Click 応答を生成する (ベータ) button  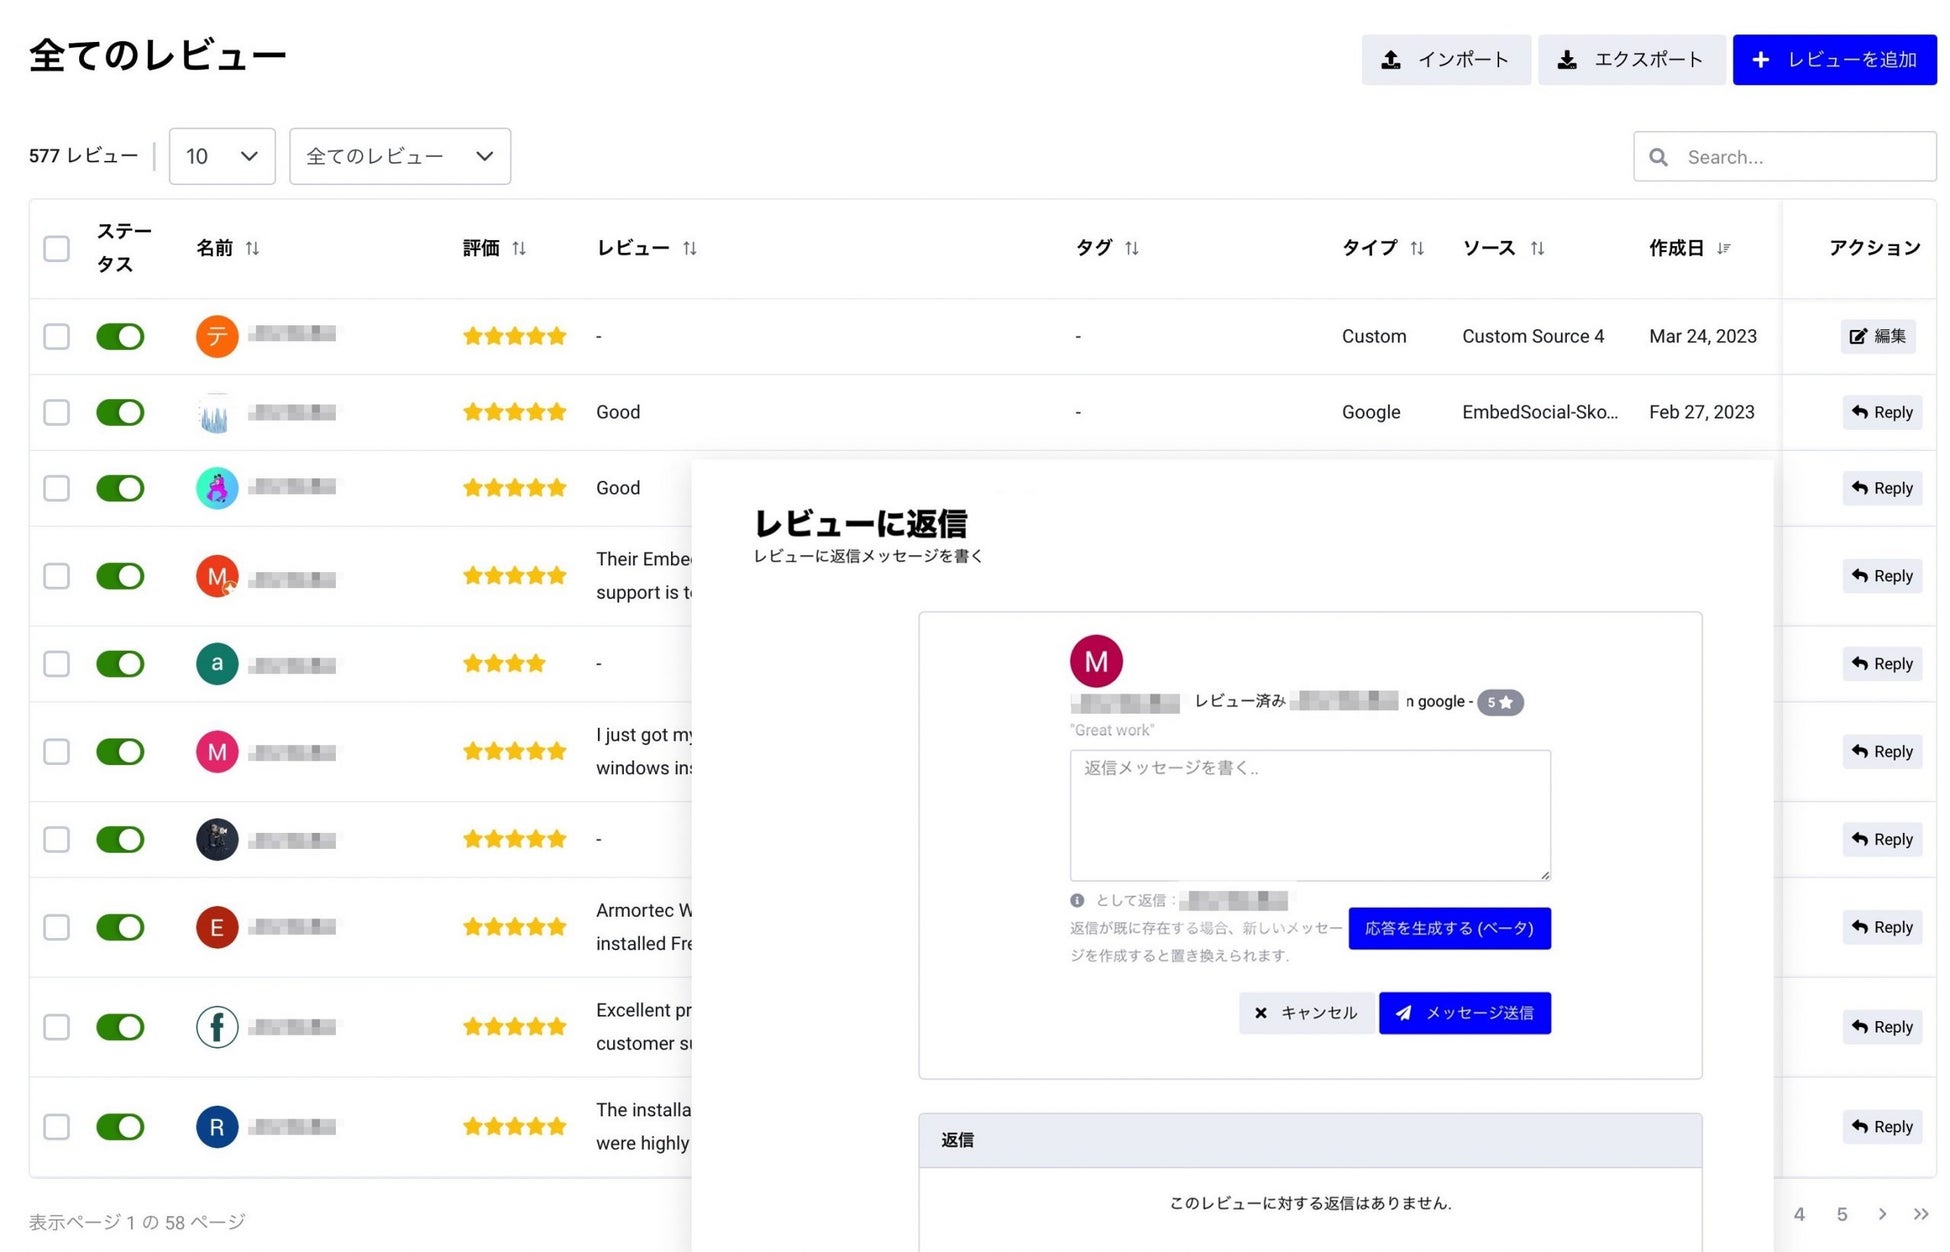[x=1448, y=928]
